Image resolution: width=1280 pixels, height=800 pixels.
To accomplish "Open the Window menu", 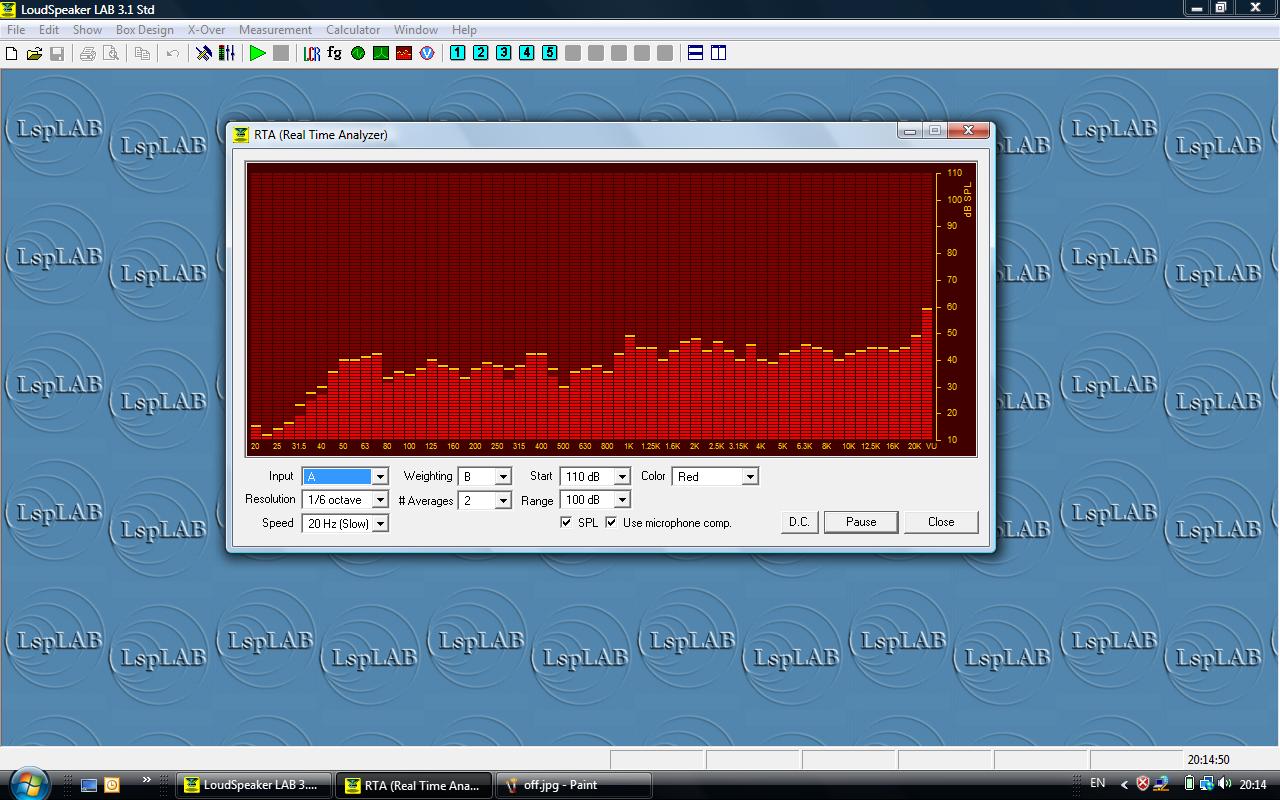I will point(416,30).
